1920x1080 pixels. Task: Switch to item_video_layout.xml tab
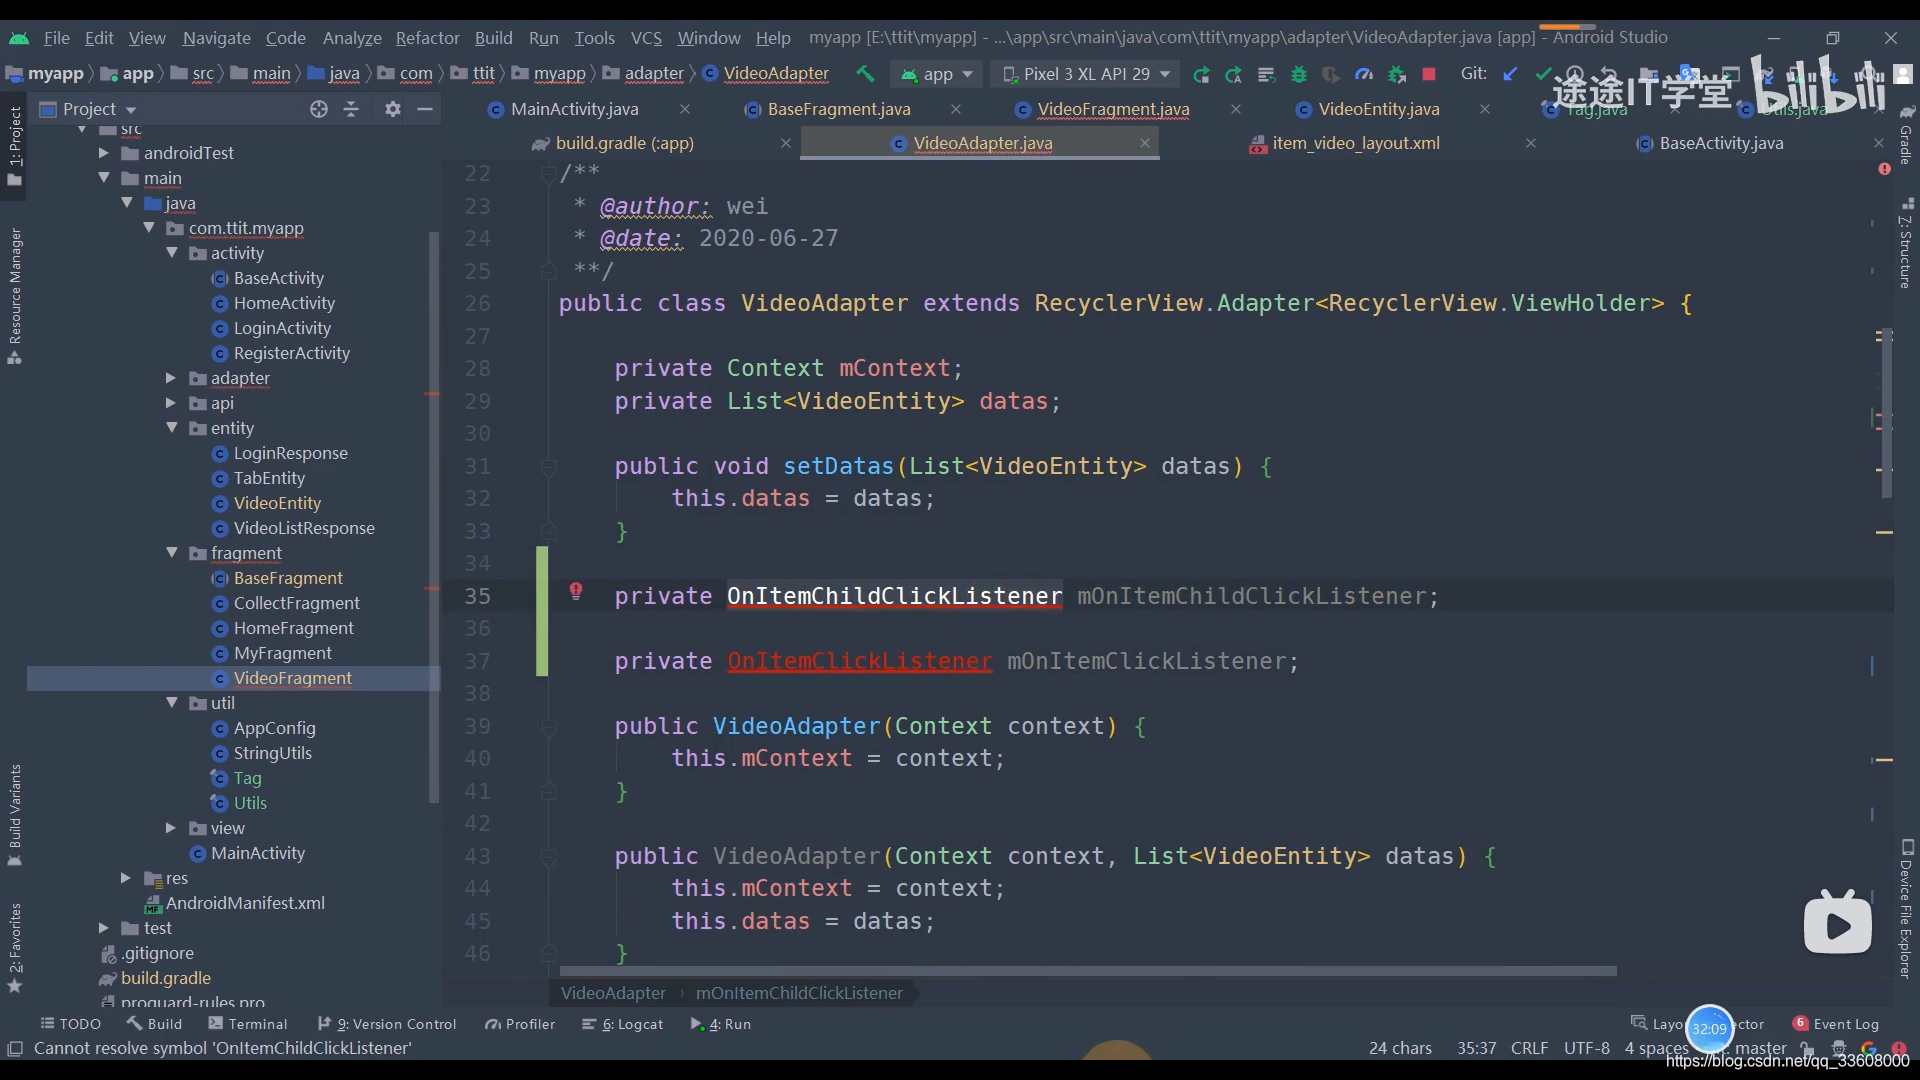1355,143
